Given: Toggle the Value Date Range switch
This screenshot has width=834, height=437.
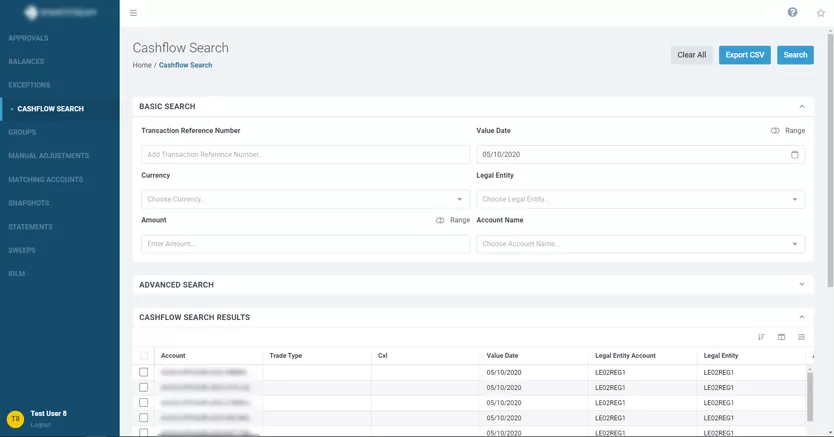Looking at the screenshot, I should (x=775, y=131).
